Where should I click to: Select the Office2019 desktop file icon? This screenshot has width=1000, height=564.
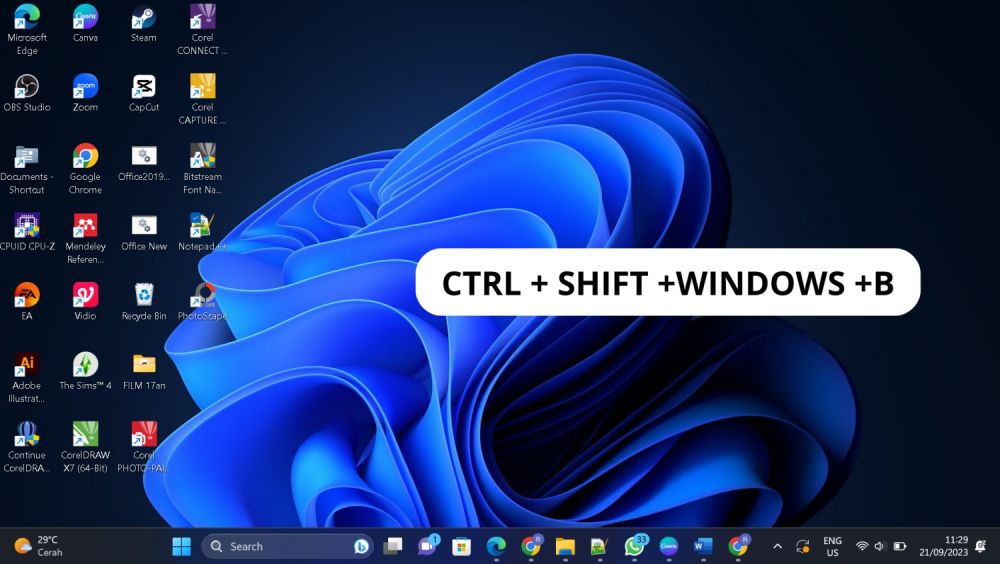[143, 163]
